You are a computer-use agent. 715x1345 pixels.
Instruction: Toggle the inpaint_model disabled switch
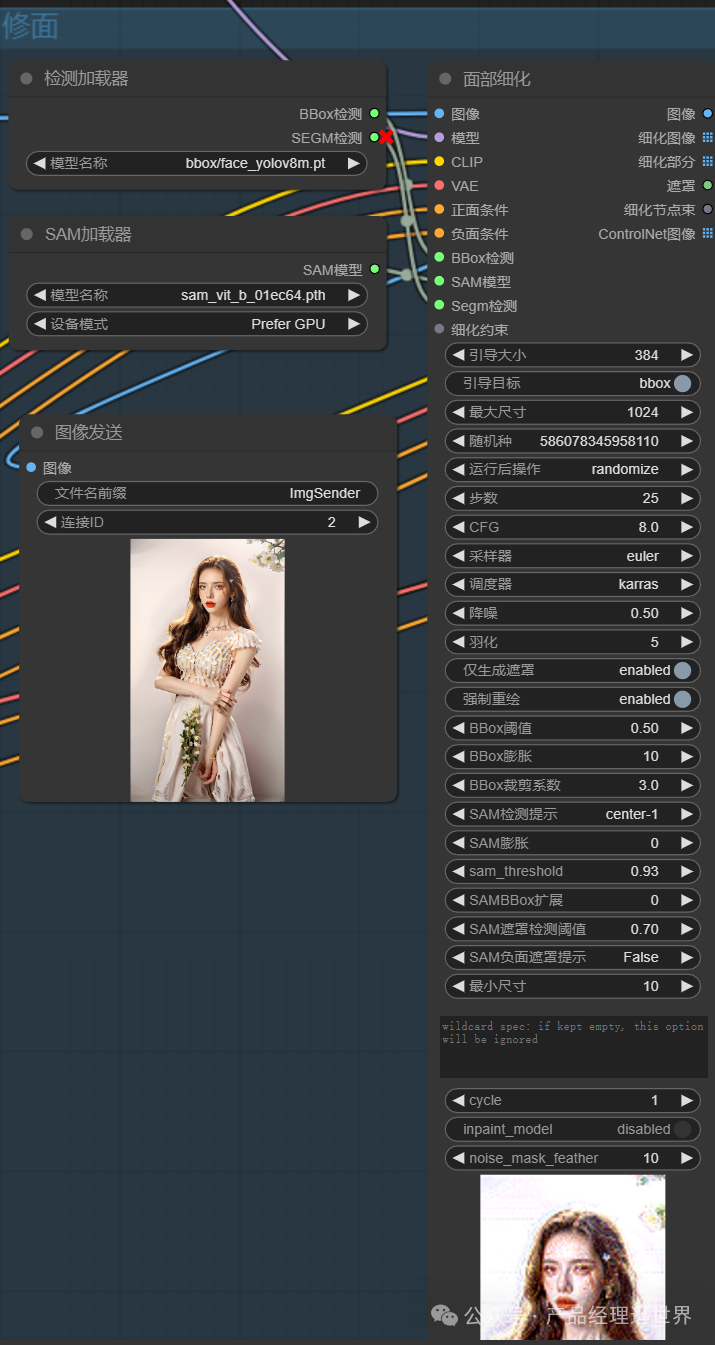pyautogui.click(x=682, y=1129)
